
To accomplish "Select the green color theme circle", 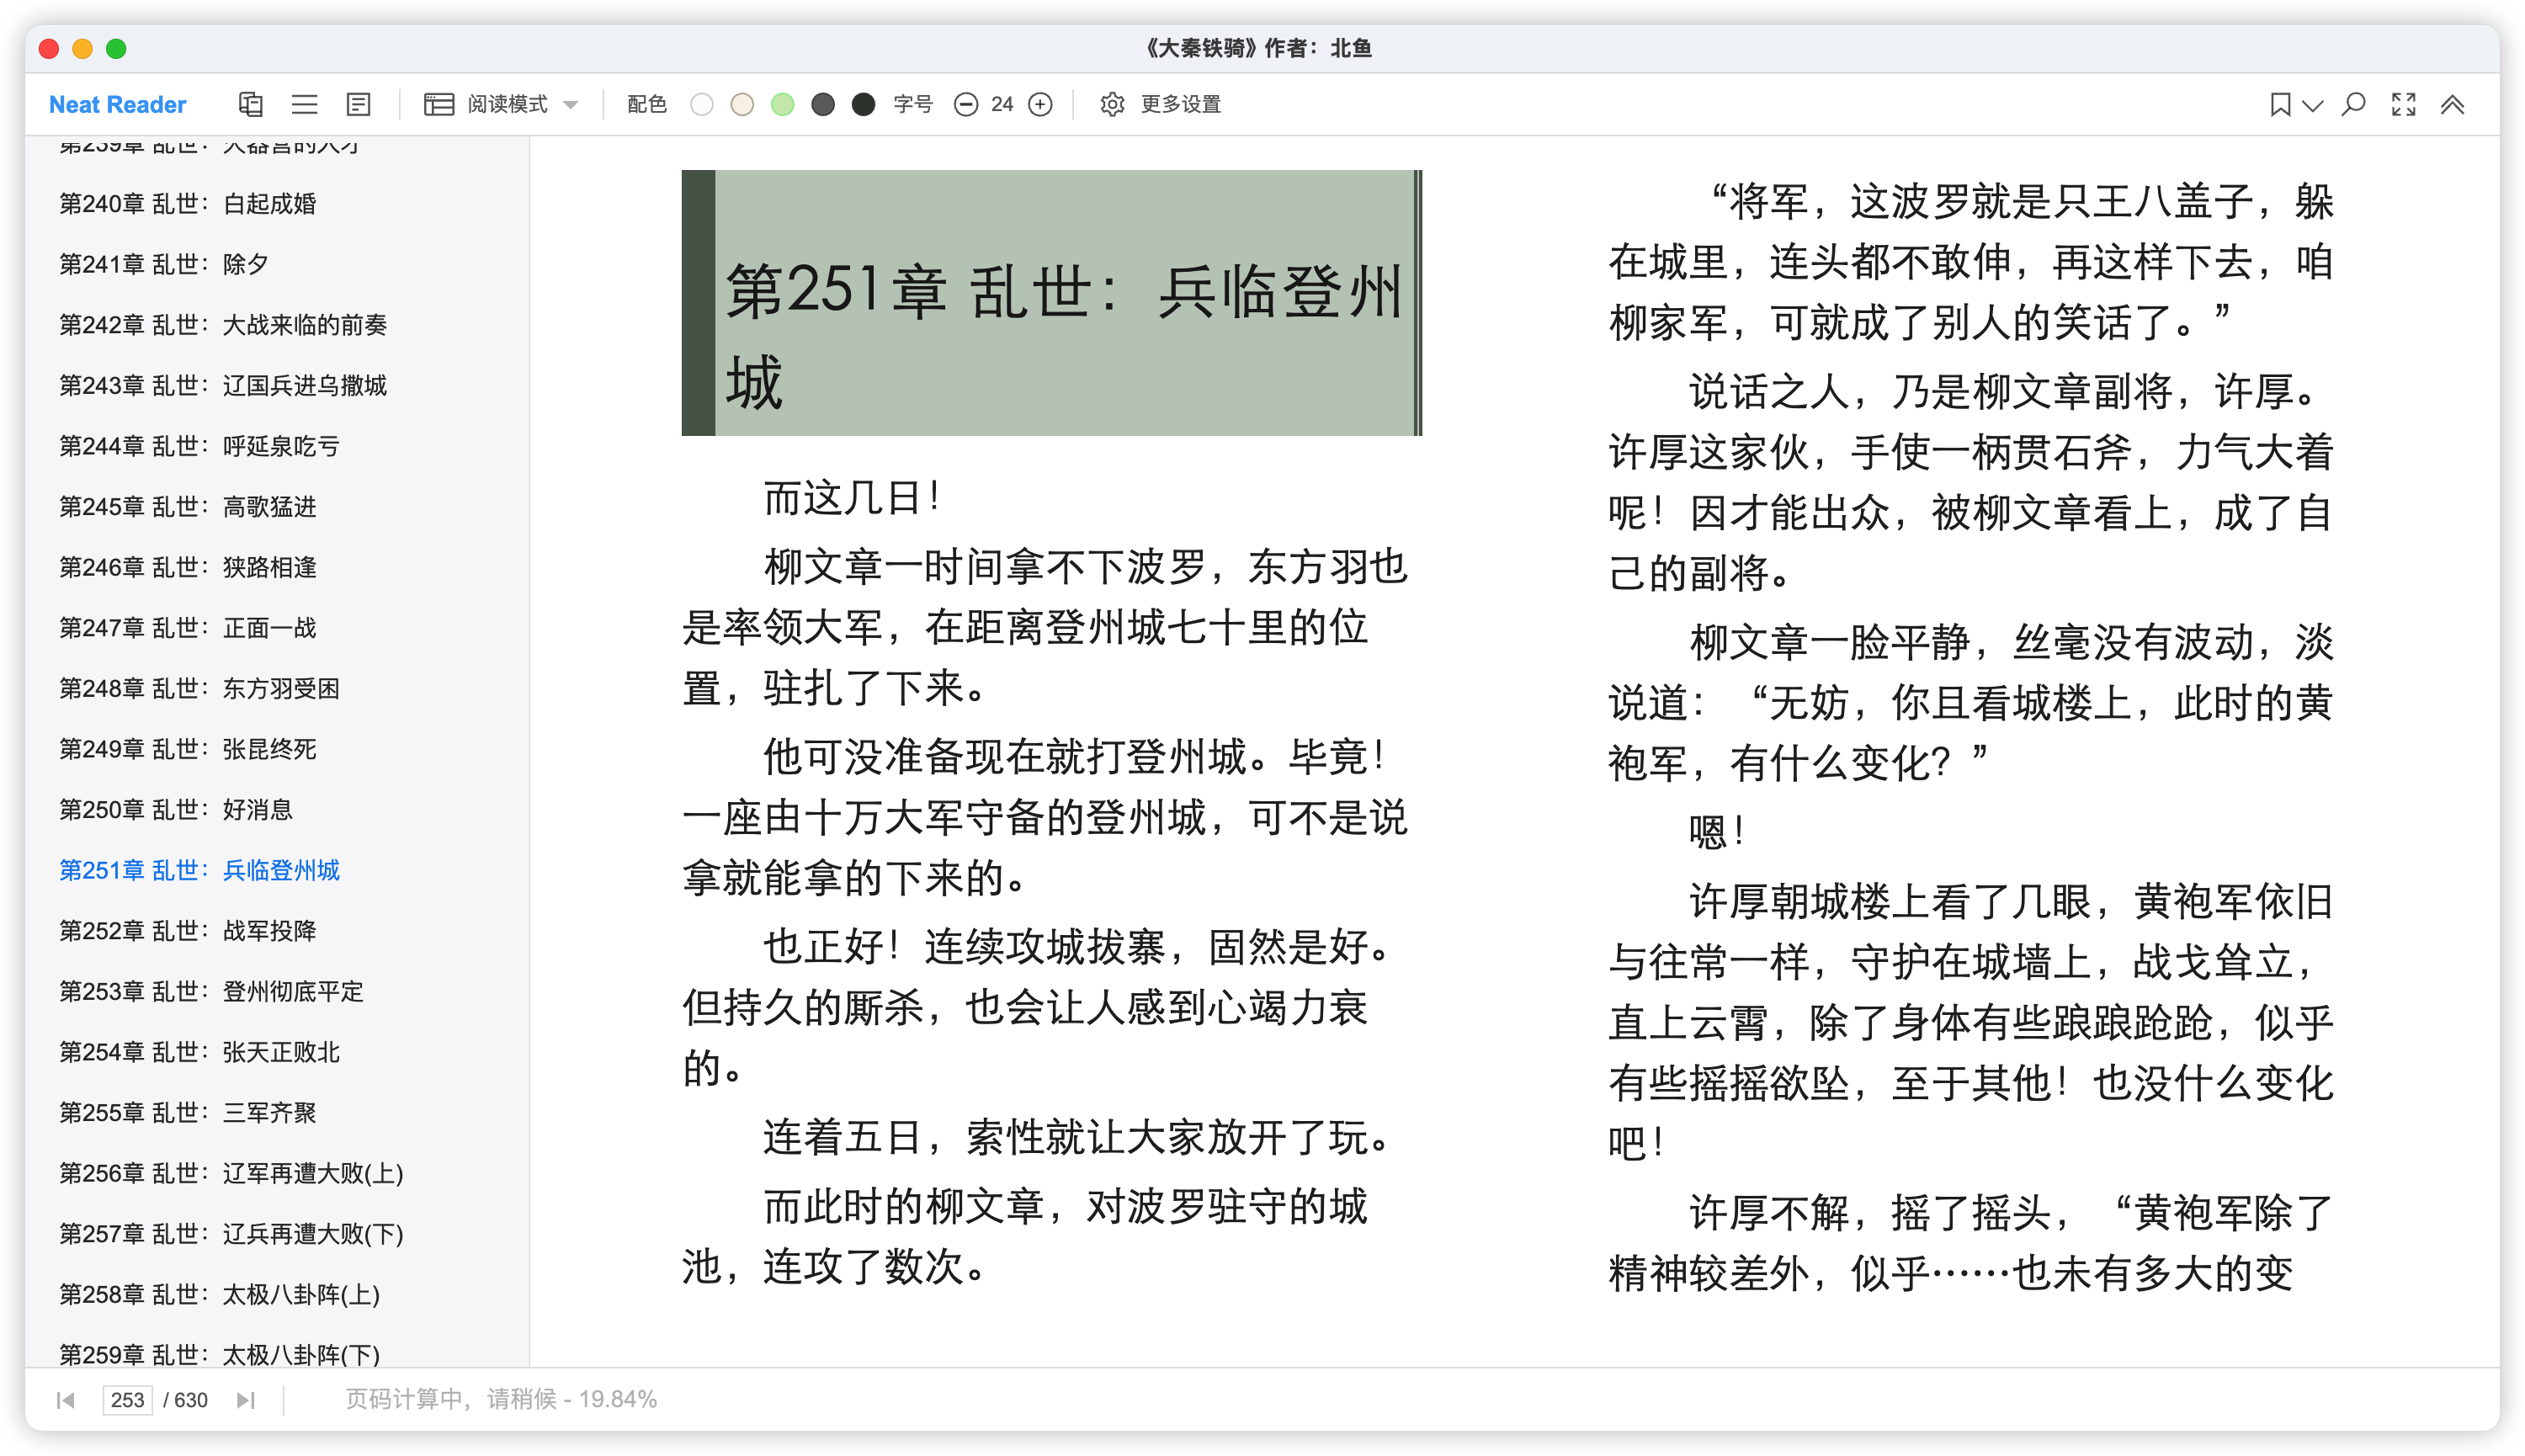I will click(783, 104).
